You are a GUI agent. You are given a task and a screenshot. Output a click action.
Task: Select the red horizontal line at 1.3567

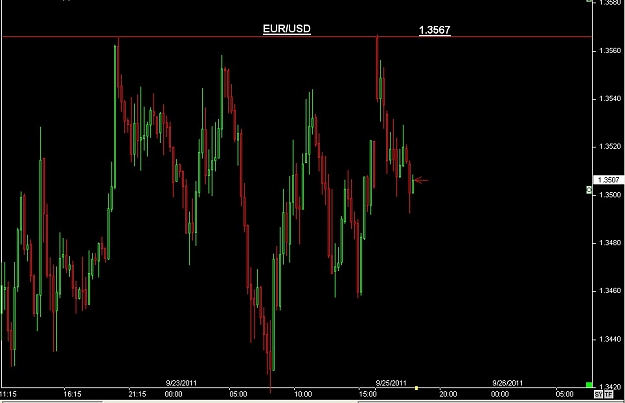pyautogui.click(x=297, y=37)
